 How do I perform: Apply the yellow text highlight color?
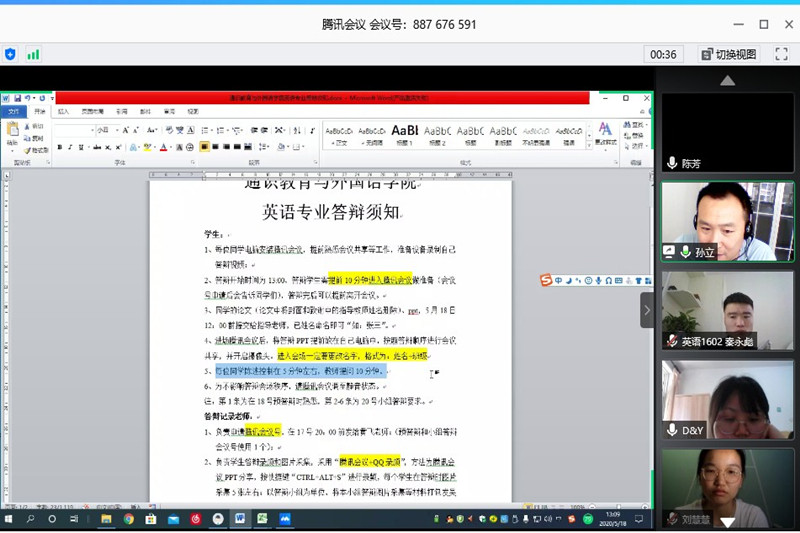click(147, 147)
